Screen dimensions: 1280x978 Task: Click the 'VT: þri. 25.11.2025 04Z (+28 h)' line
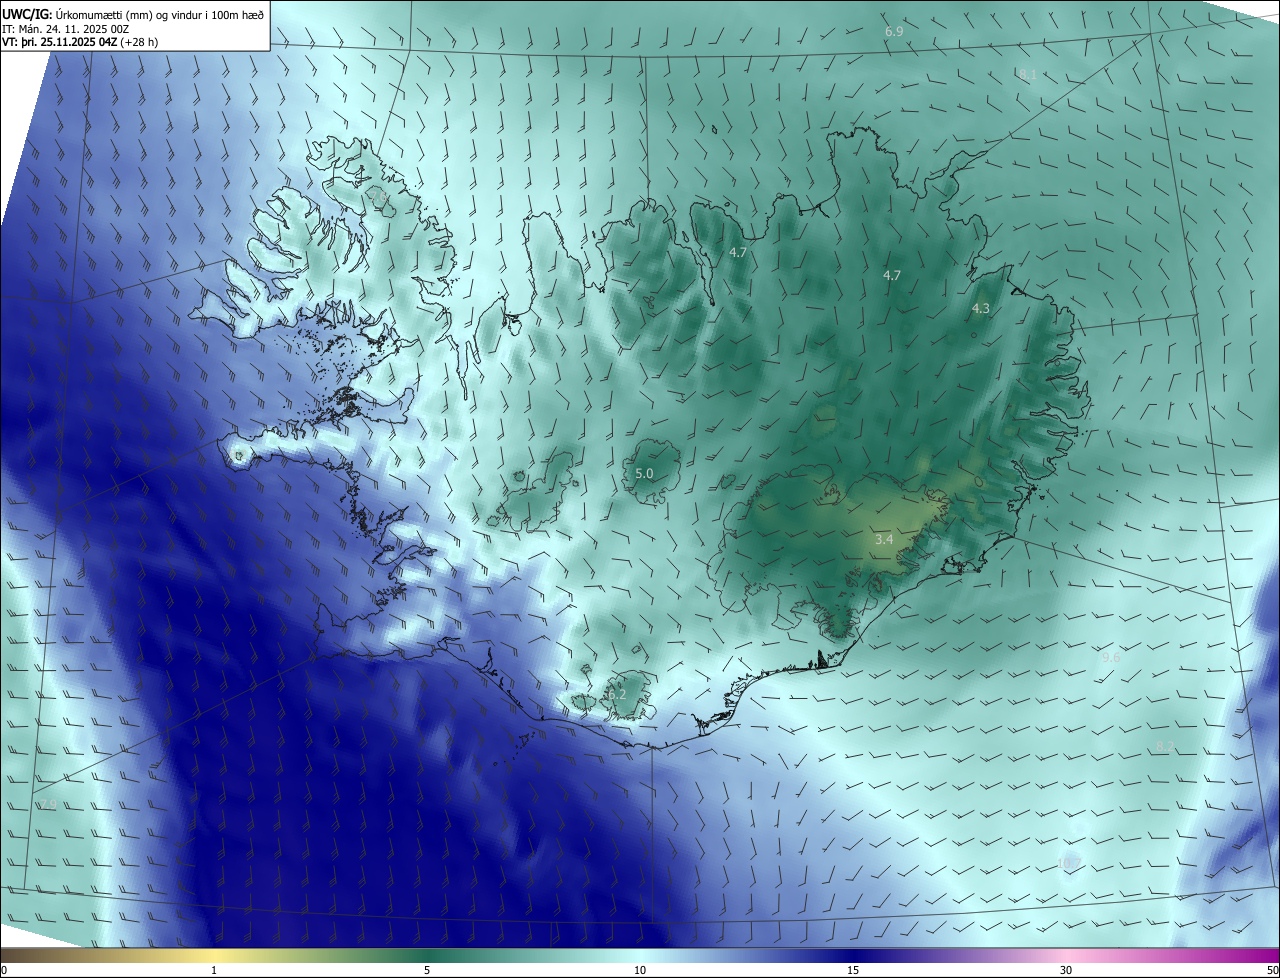point(80,42)
